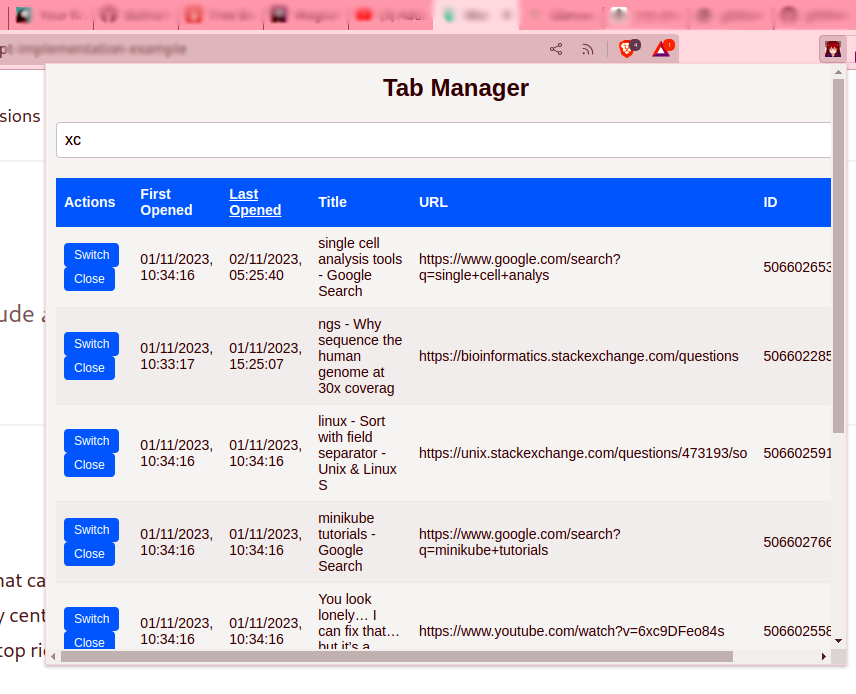Open the Tab Manager extension avatar icon
This screenshot has height=694, width=856.
tap(833, 50)
